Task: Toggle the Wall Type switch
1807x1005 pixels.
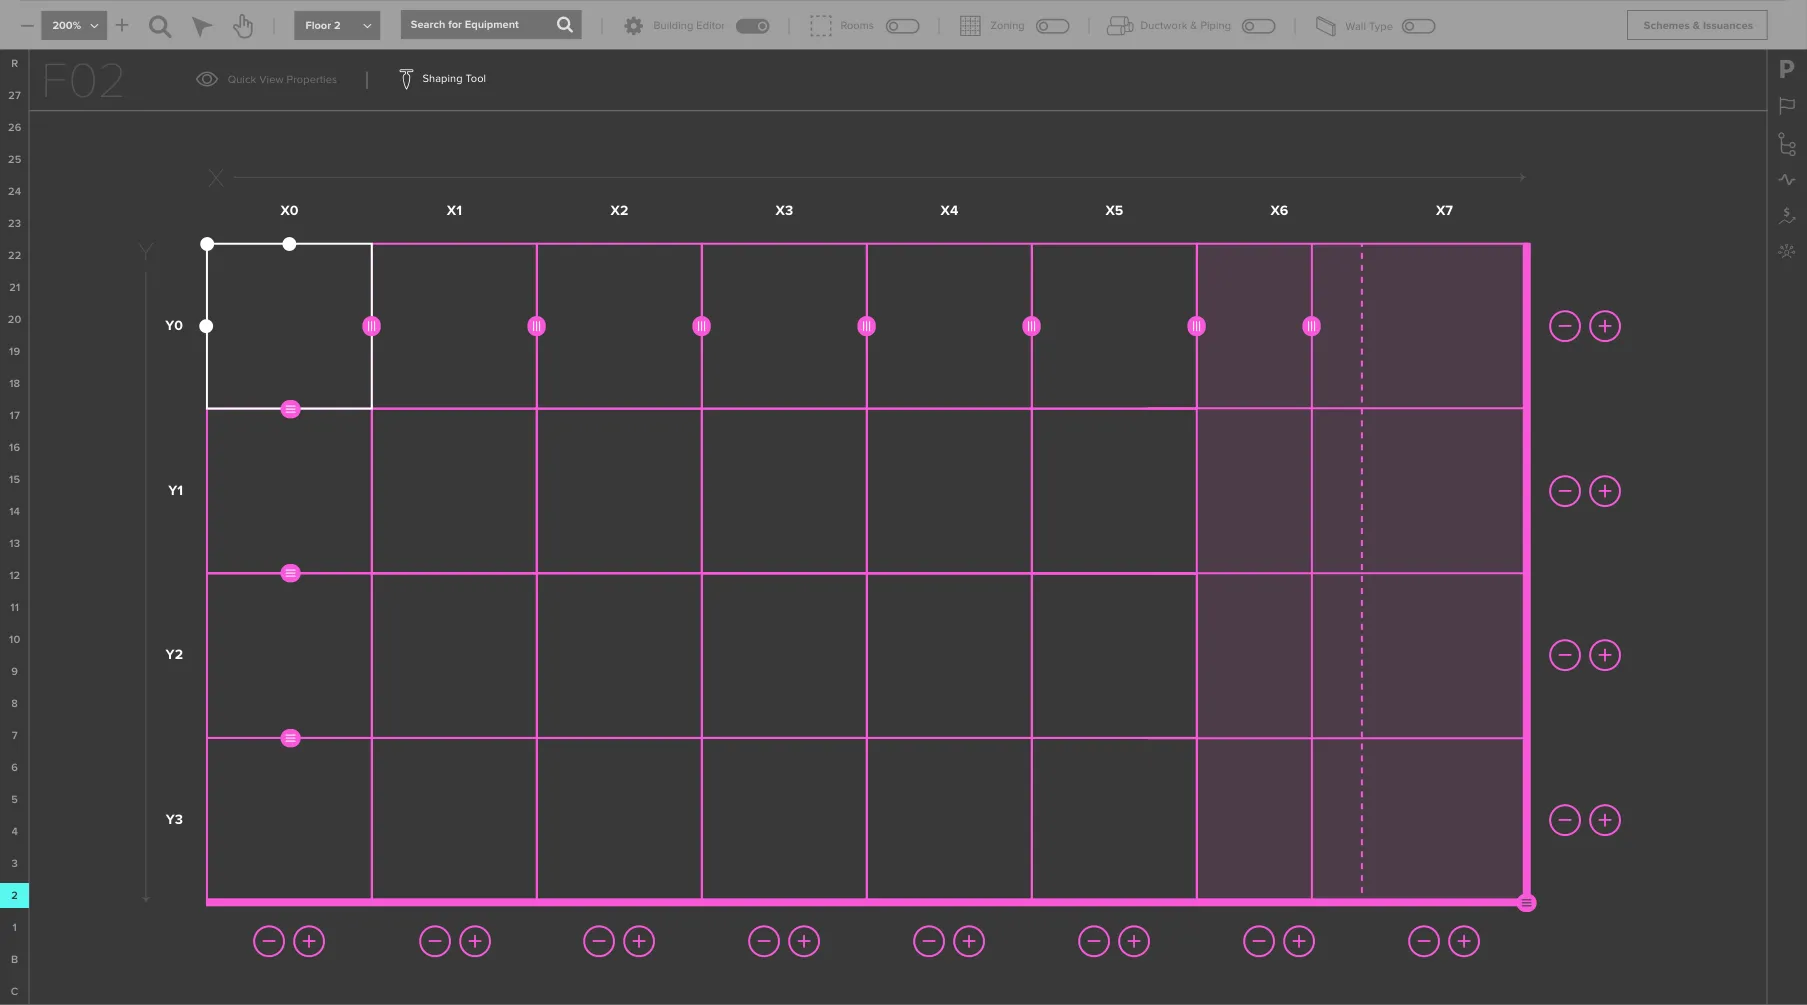Action: (1418, 26)
